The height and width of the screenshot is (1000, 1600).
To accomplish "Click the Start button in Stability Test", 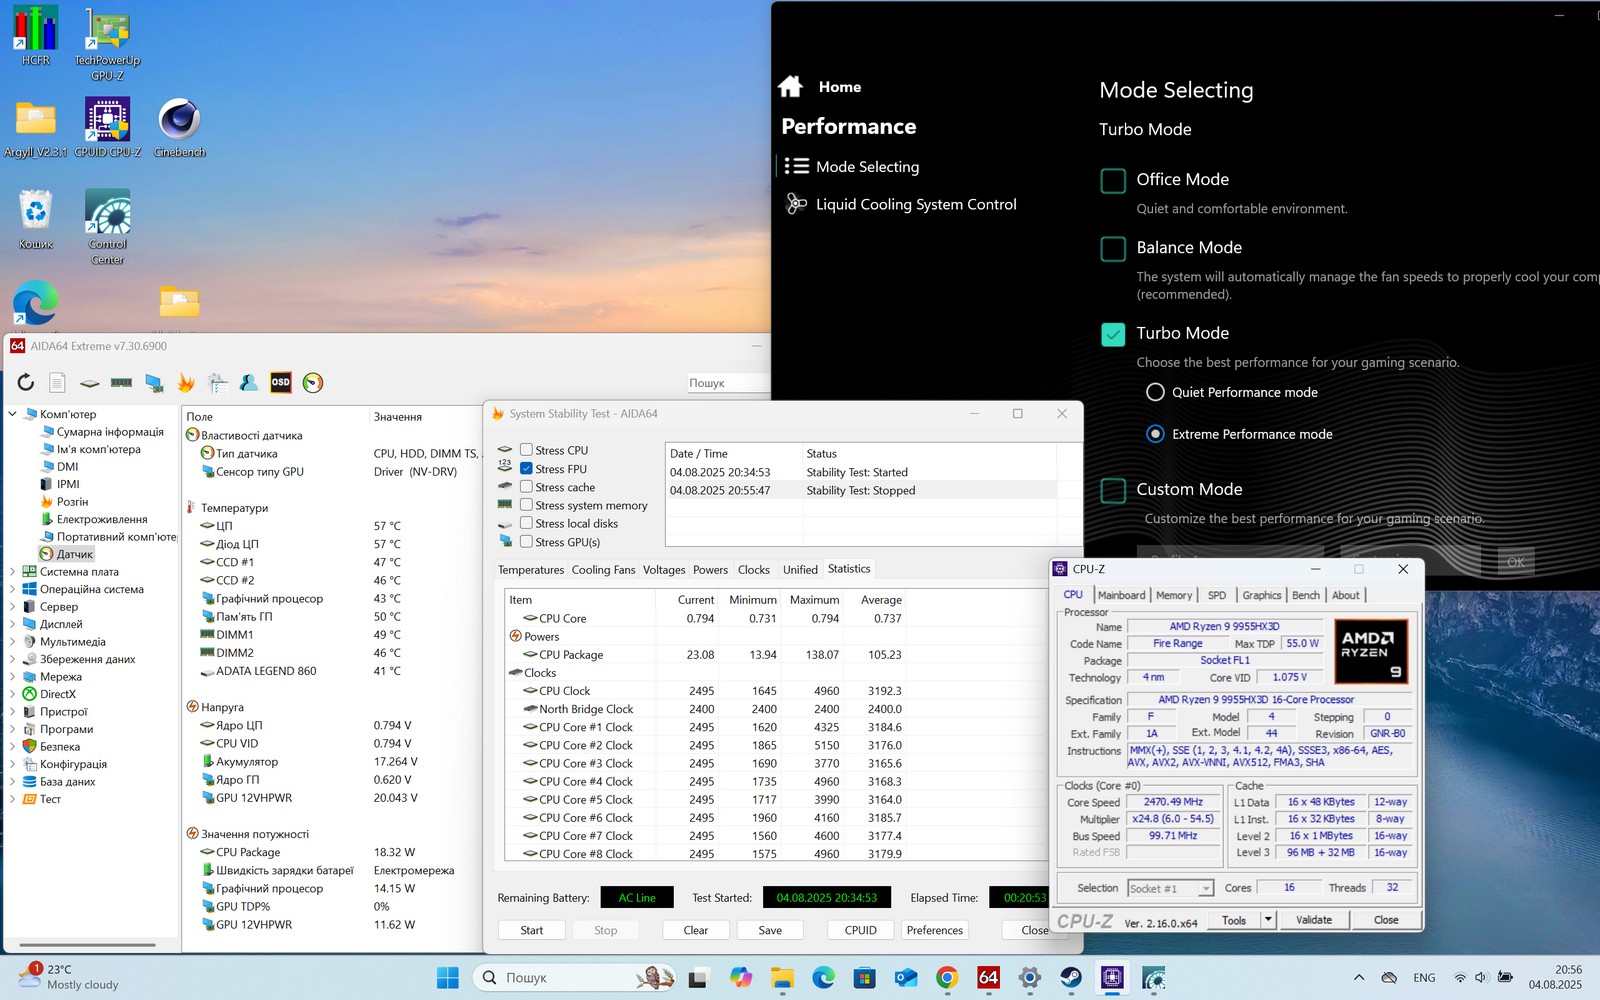I will [x=532, y=930].
